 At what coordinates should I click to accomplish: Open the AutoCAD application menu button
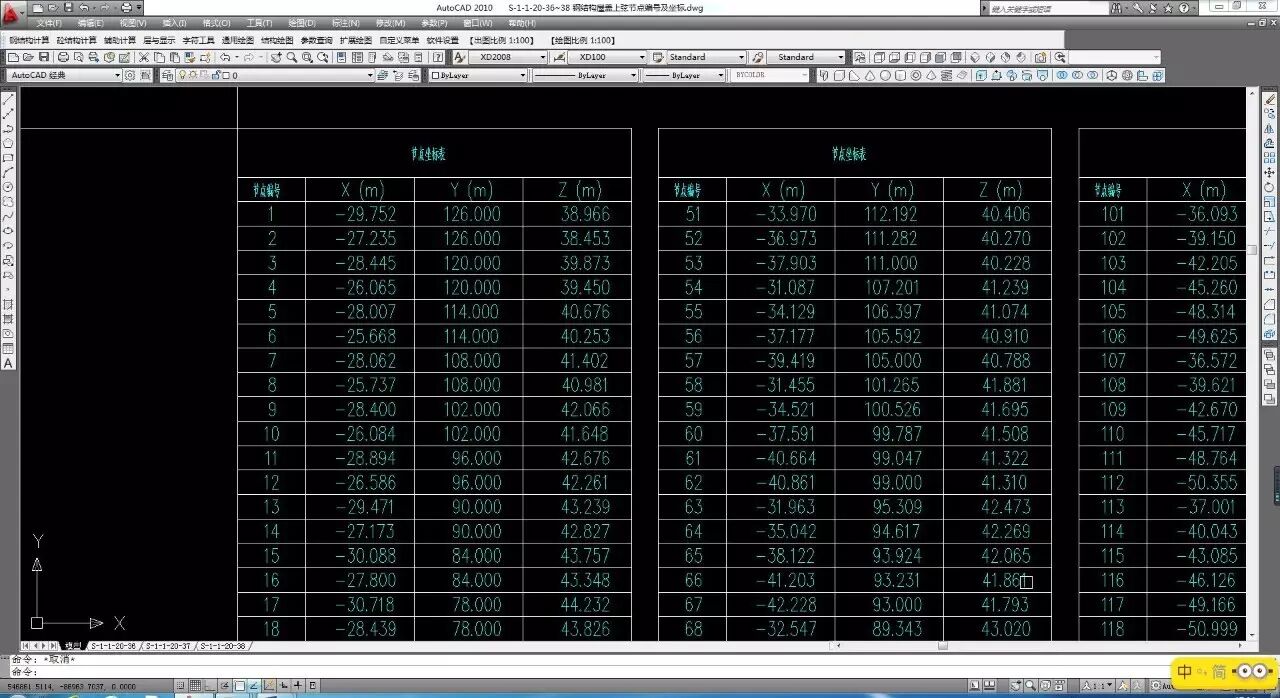(x=13, y=14)
